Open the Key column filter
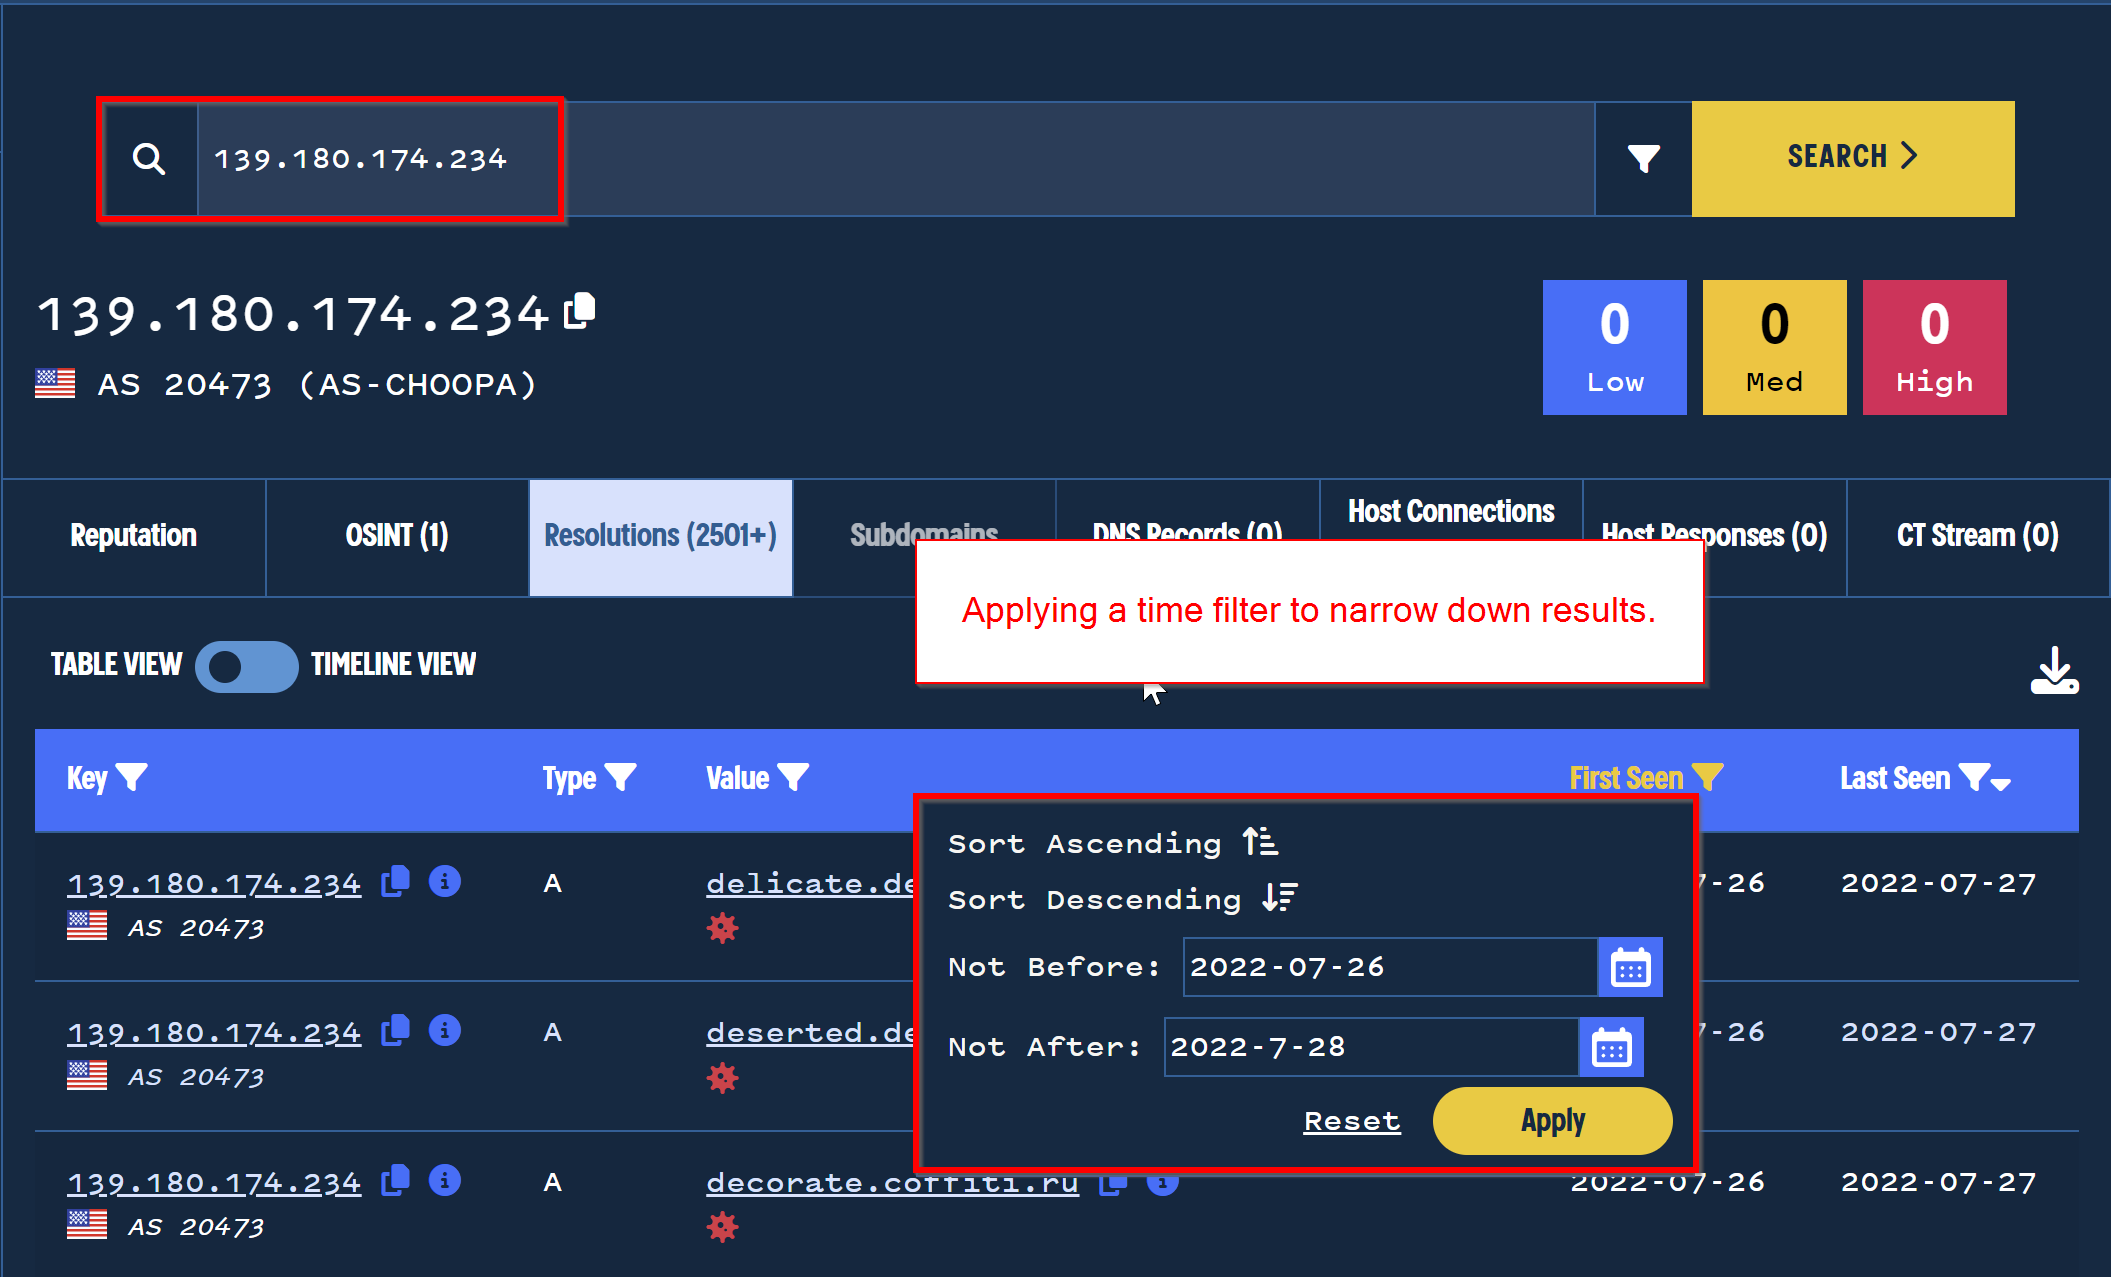Viewport: 2111px width, 1277px height. [x=132, y=778]
